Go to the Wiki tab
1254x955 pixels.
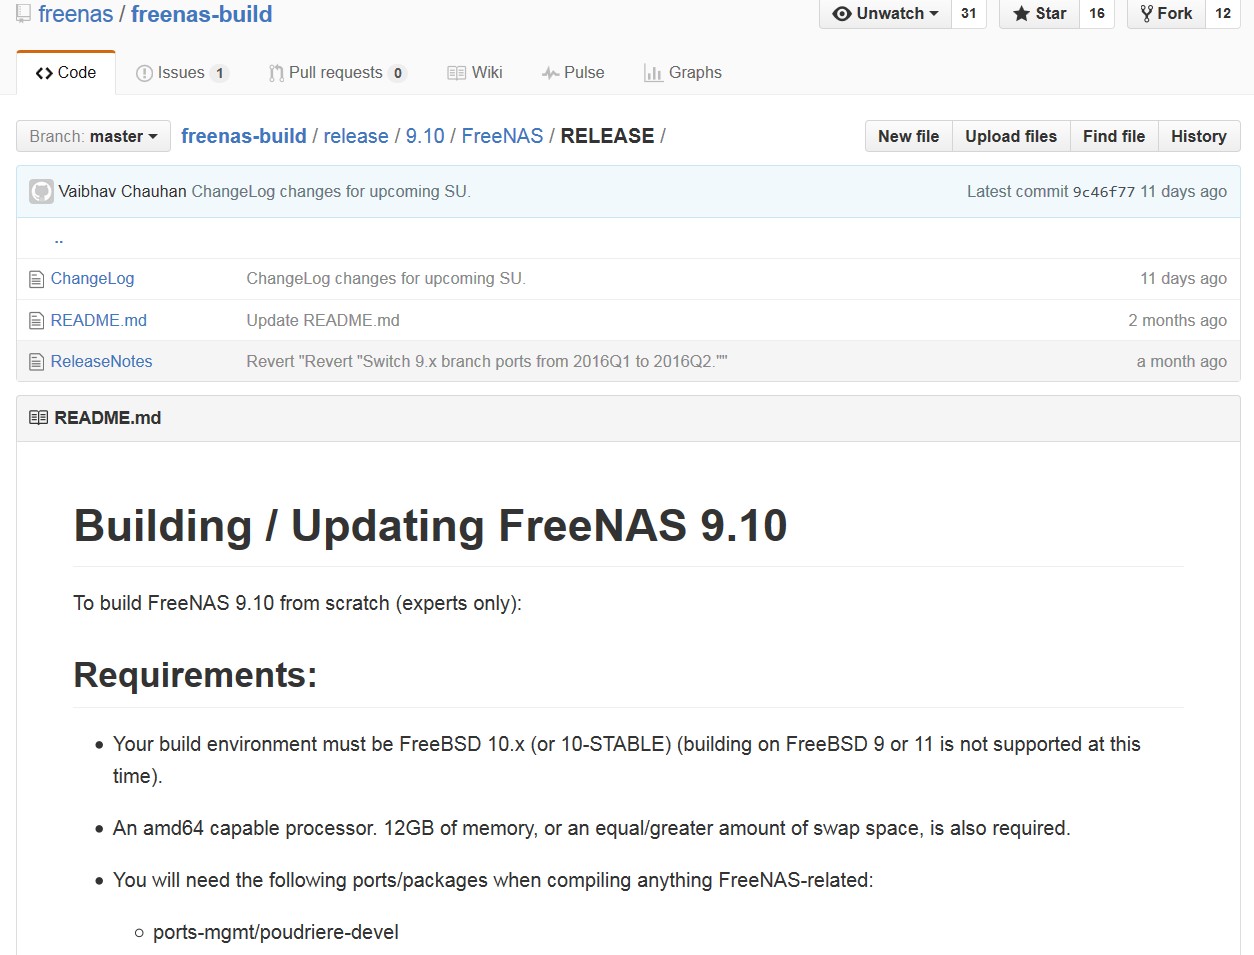point(475,73)
